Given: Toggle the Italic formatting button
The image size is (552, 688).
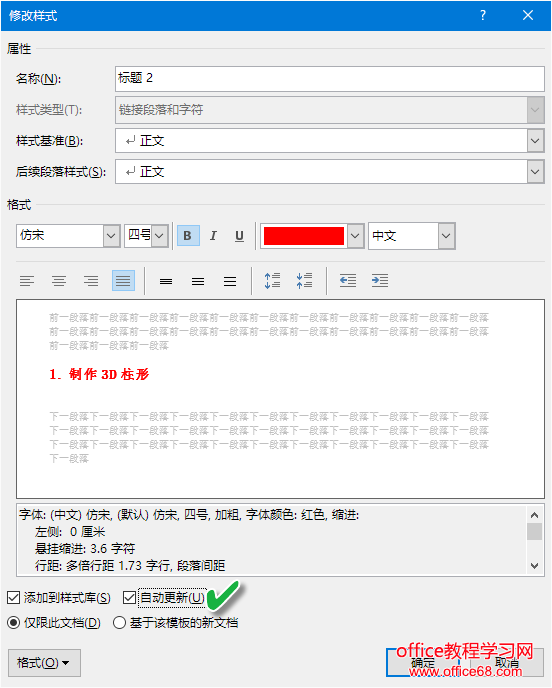Looking at the screenshot, I should point(213,236).
